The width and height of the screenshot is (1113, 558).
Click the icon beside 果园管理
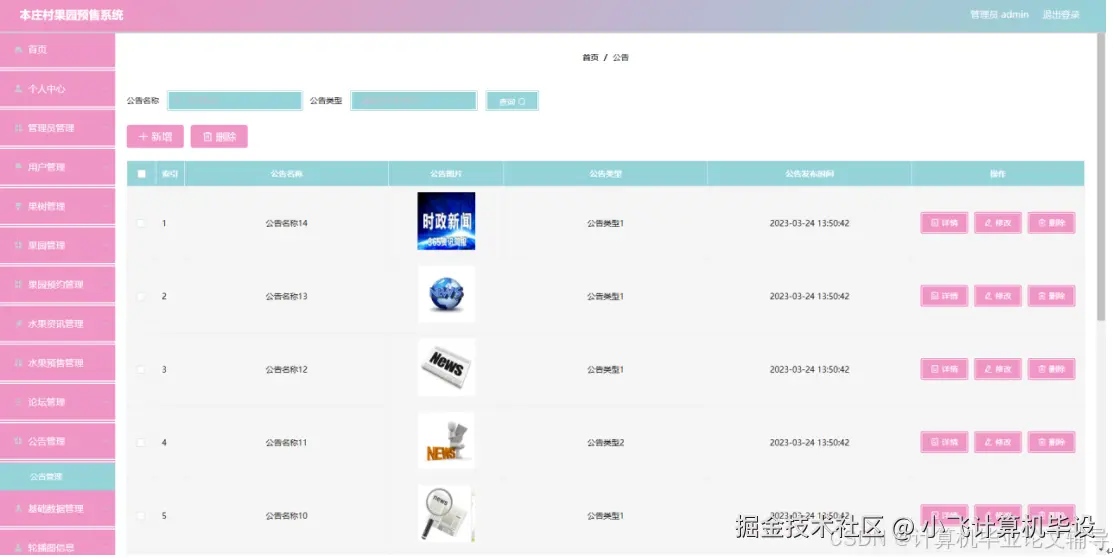(18, 245)
